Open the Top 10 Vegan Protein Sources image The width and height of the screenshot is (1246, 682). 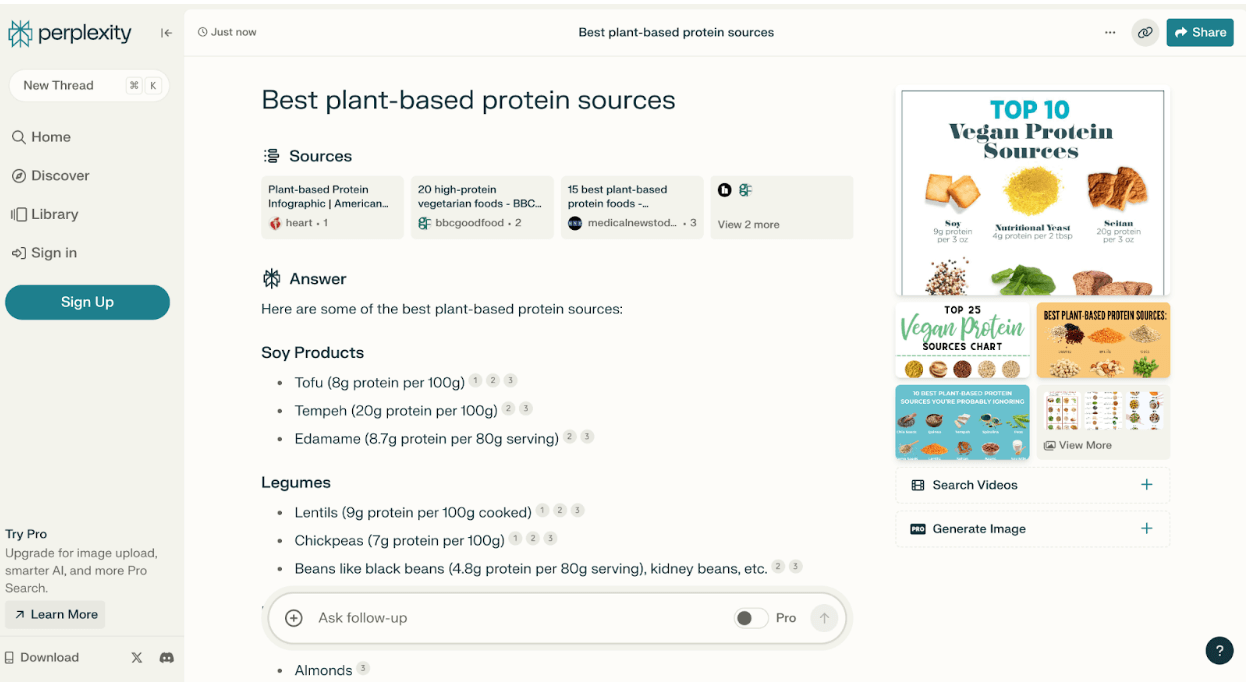[x=1032, y=190]
